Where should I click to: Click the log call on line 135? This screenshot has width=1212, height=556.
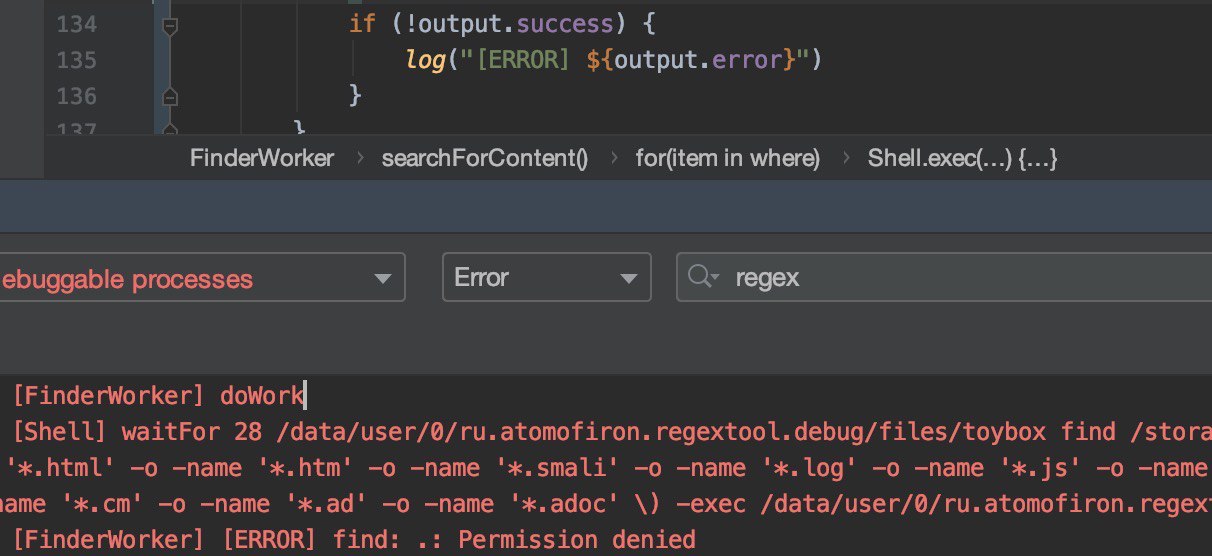pyautogui.click(x=425, y=60)
